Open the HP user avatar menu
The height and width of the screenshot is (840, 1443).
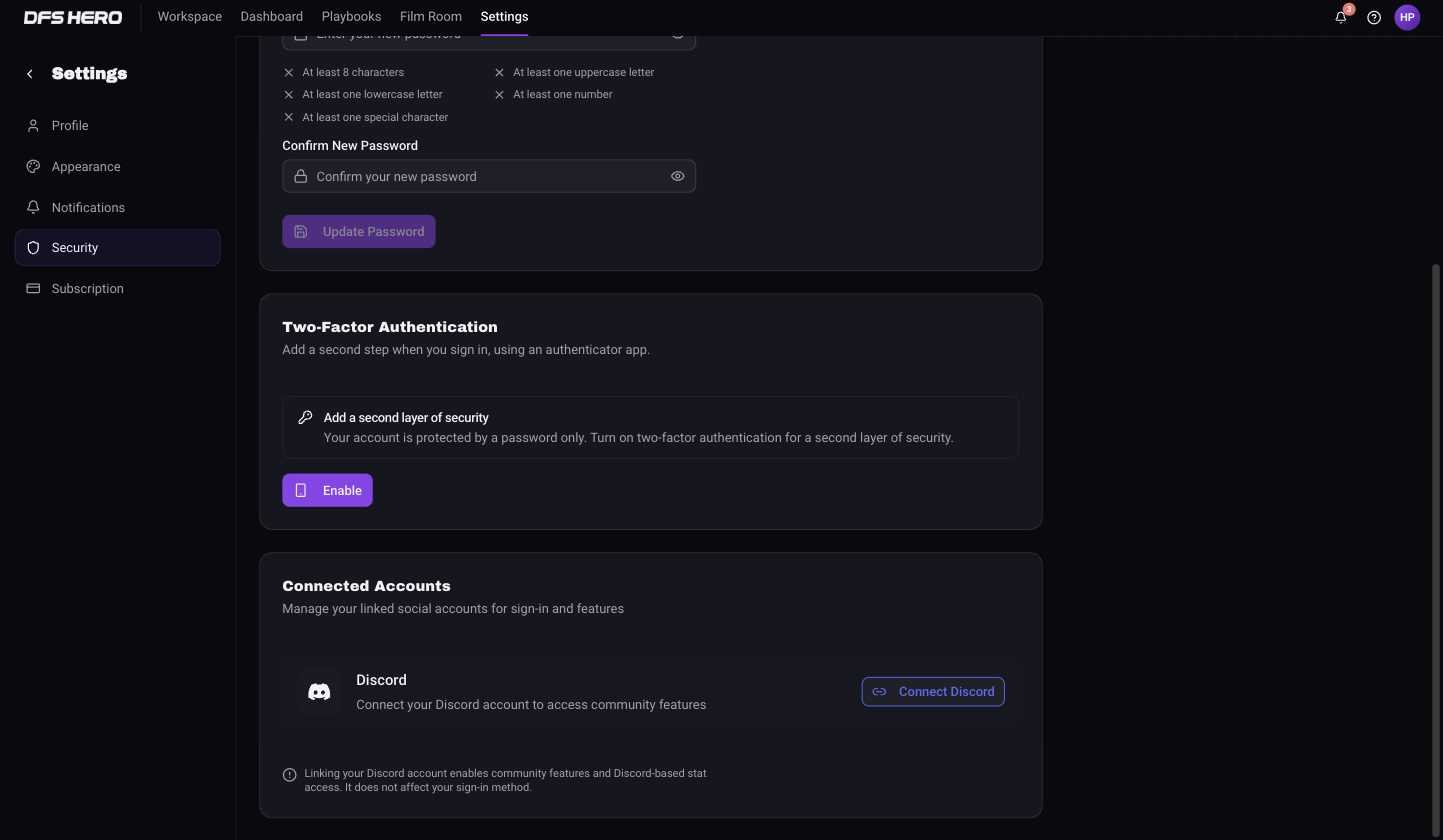tap(1407, 17)
